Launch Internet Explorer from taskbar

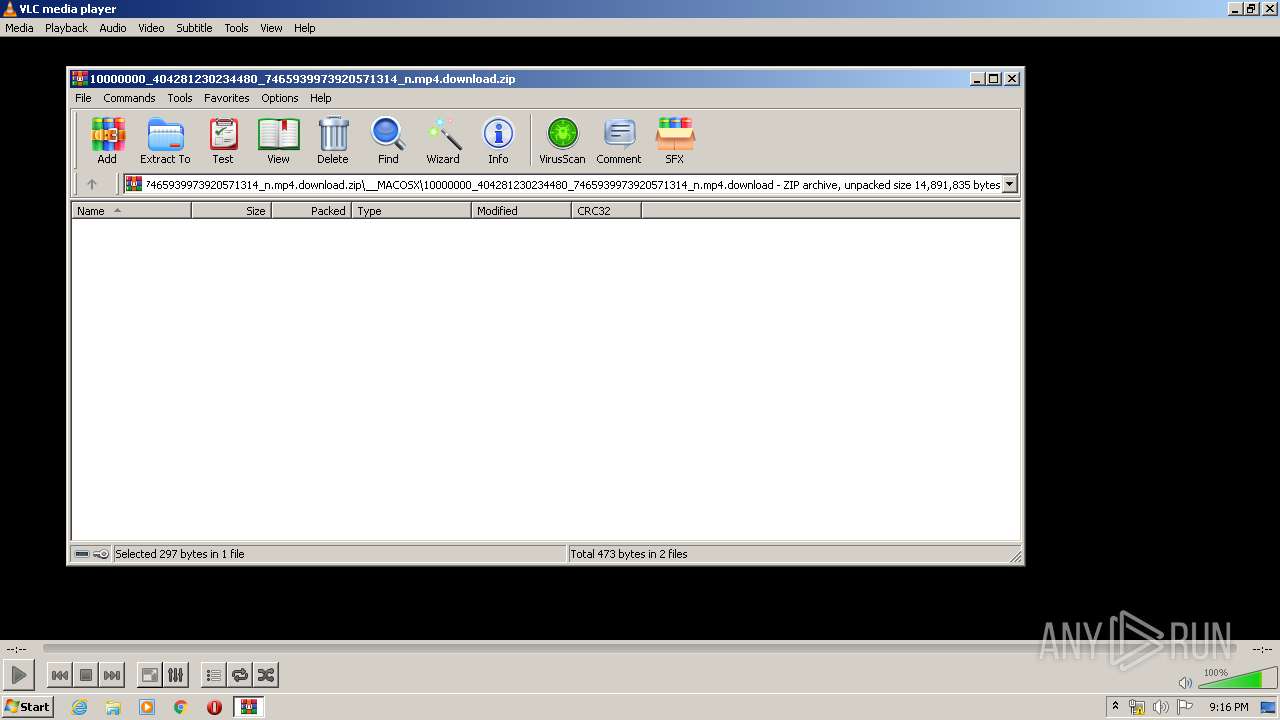click(79, 707)
